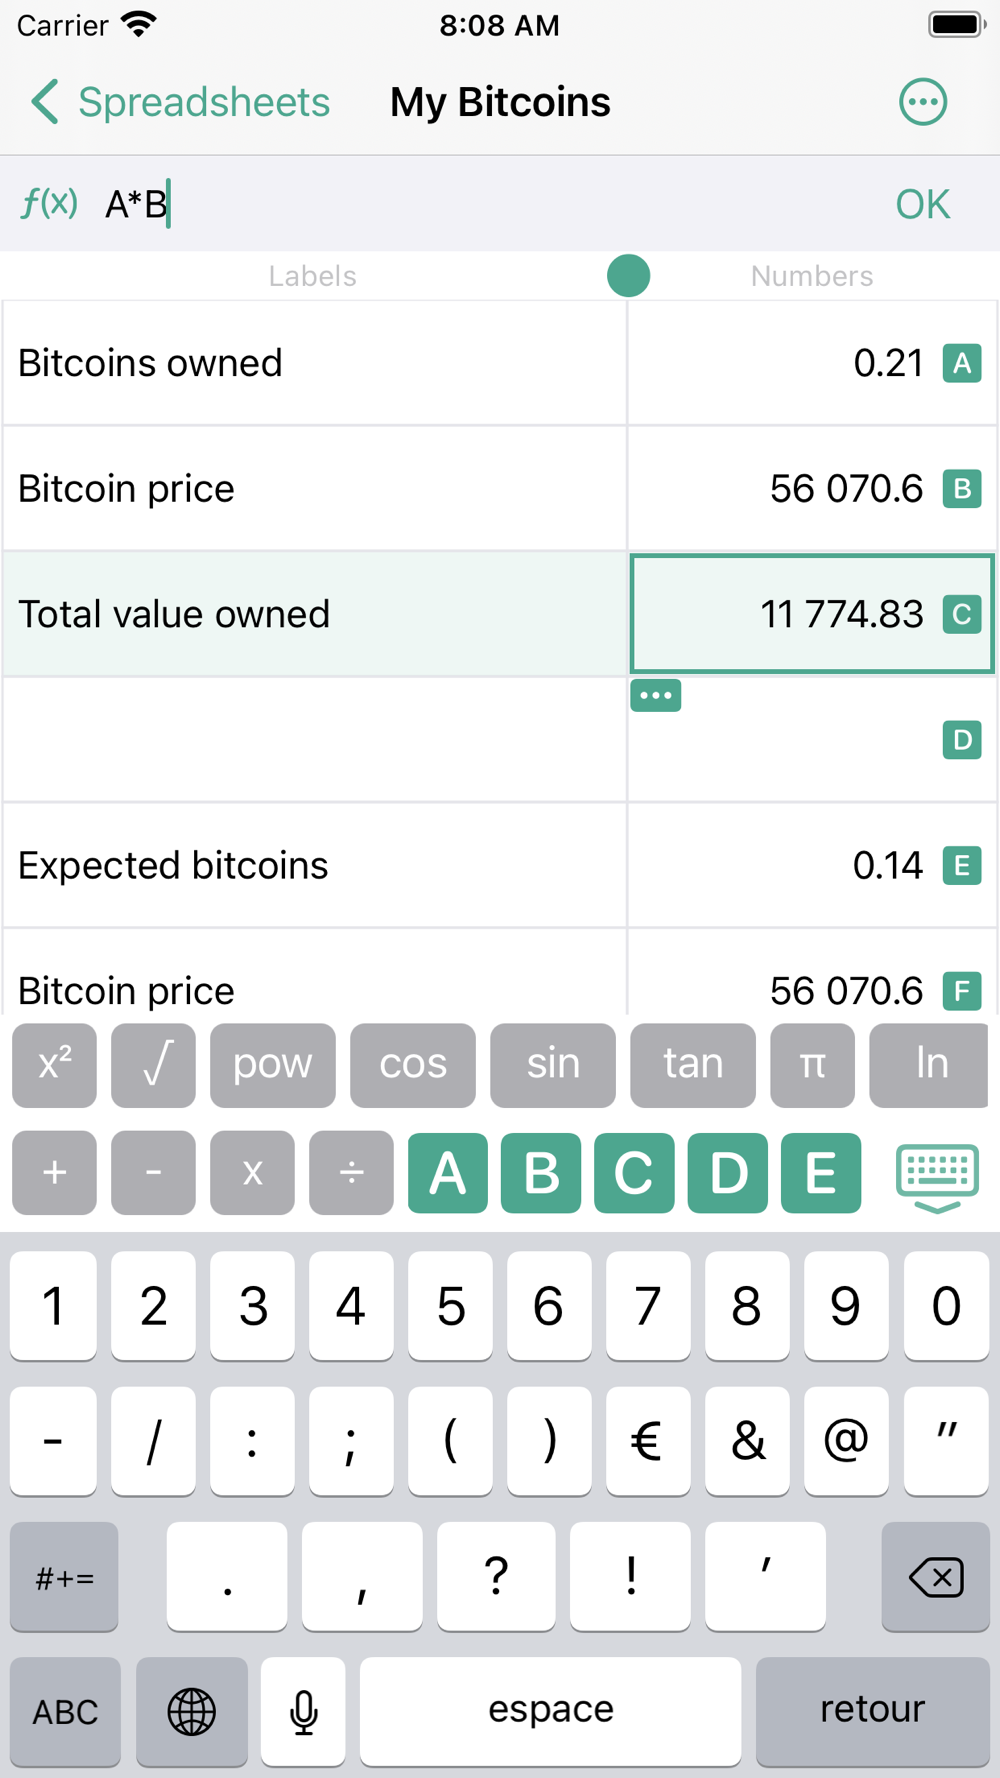
Task: Tap the formula text field
Action: [480, 204]
